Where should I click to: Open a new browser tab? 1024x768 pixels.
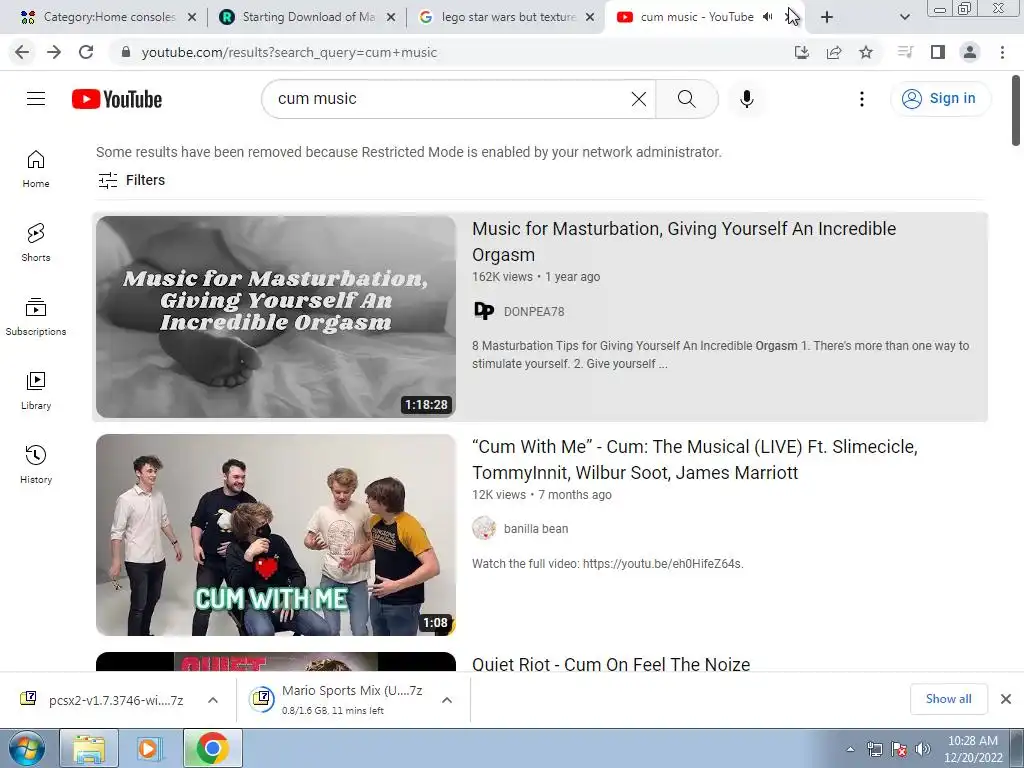coord(827,18)
